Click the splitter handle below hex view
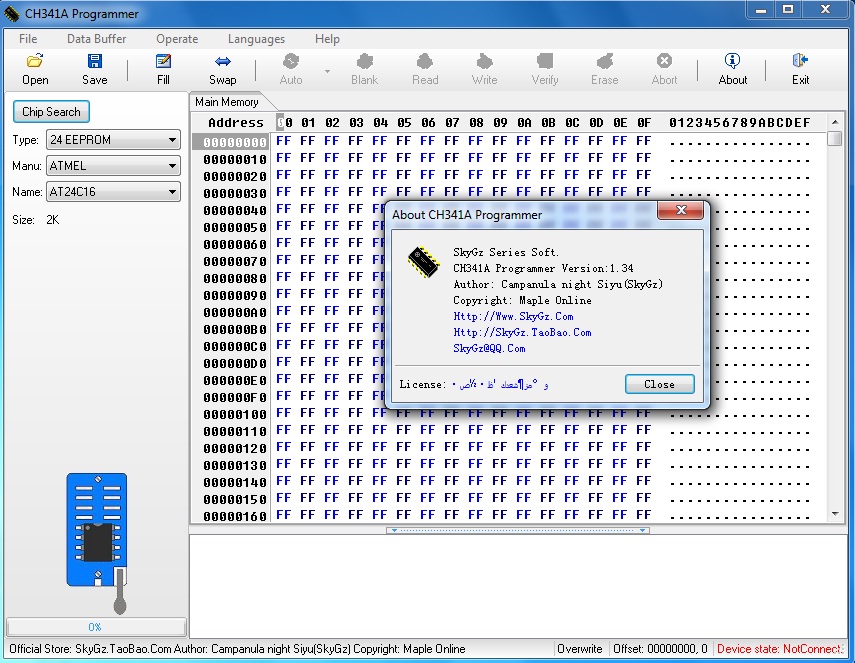855x663 pixels. tap(517, 530)
